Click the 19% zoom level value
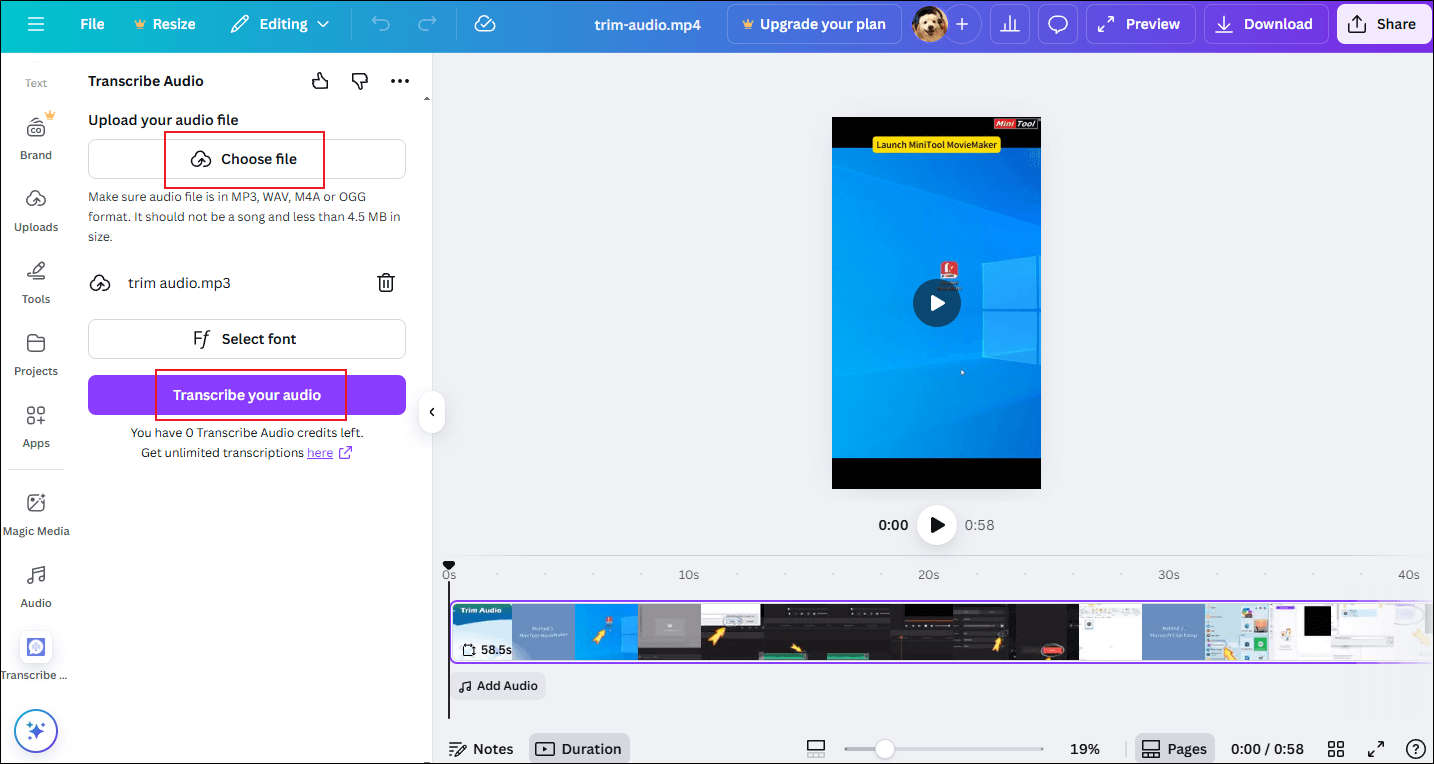 click(x=1085, y=749)
